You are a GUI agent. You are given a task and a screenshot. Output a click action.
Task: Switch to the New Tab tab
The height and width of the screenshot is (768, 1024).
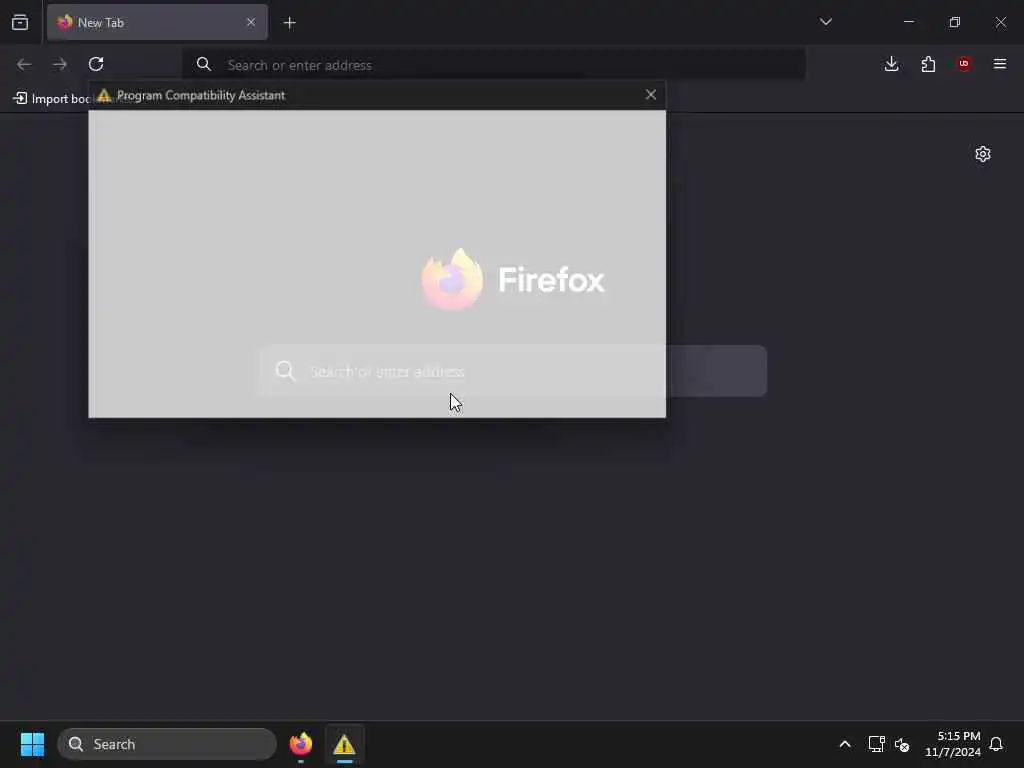tap(157, 22)
